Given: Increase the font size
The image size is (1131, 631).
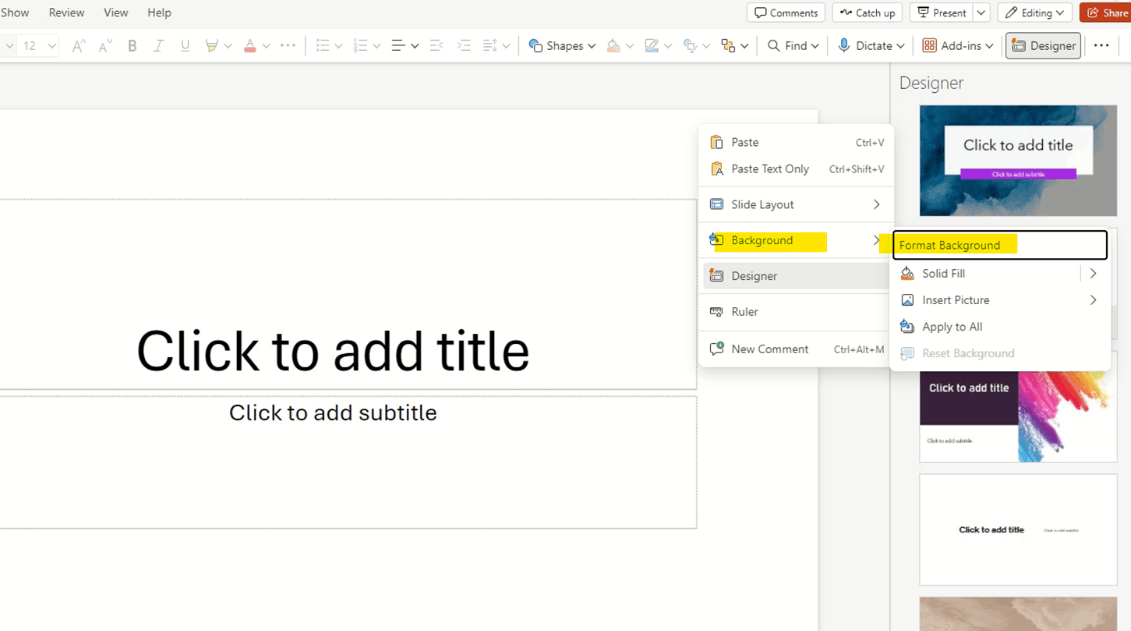Looking at the screenshot, I should pyautogui.click(x=77, y=45).
